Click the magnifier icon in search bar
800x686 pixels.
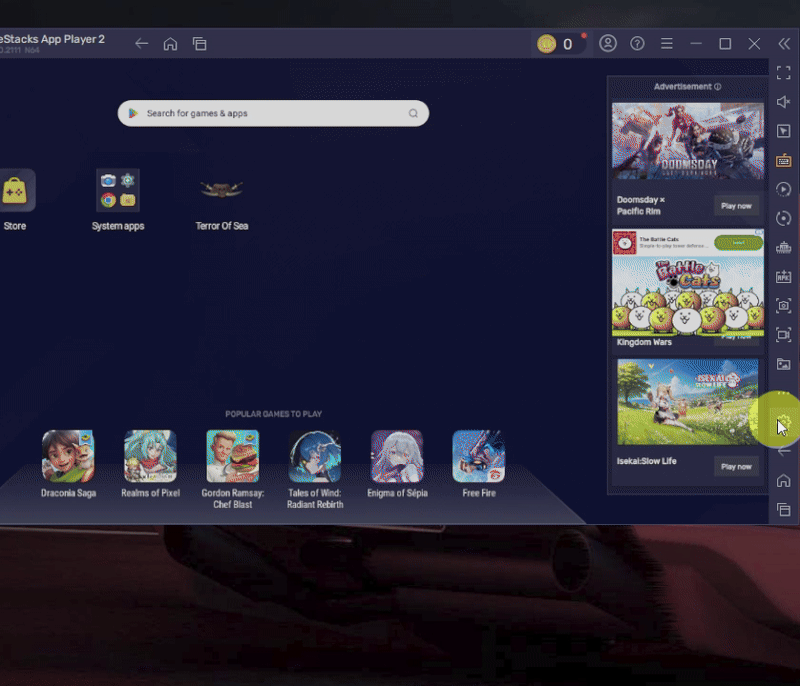coord(413,113)
